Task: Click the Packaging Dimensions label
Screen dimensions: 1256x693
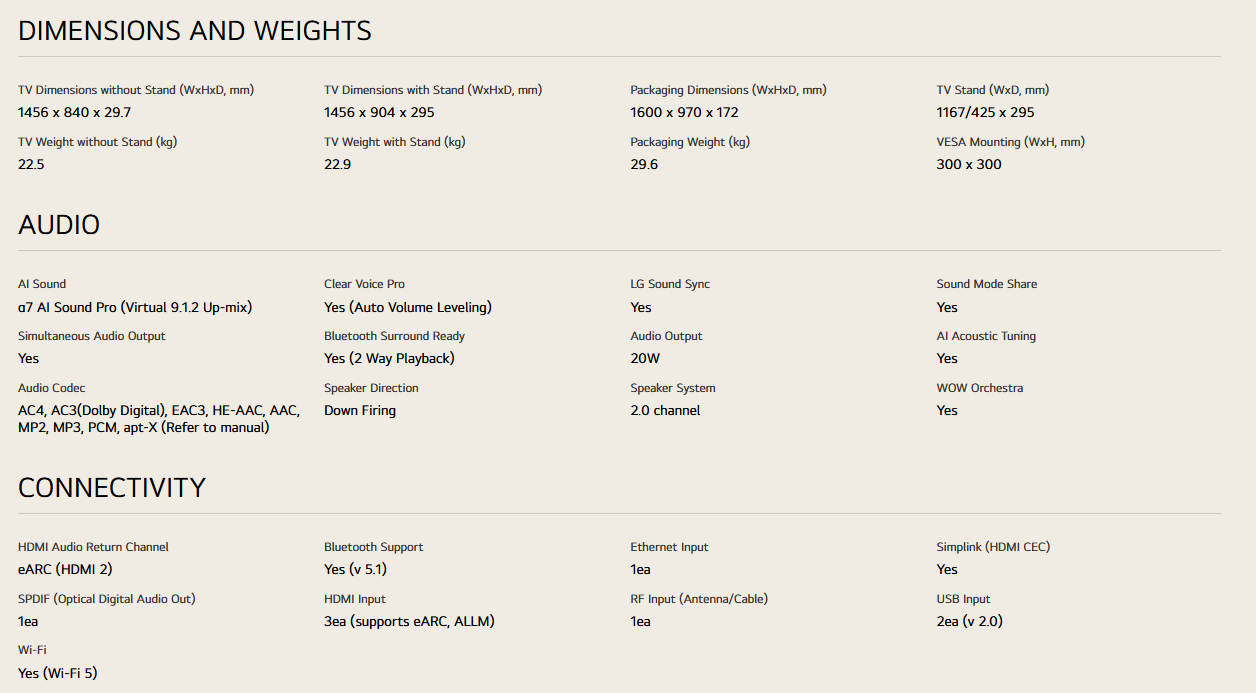Action: pos(728,90)
